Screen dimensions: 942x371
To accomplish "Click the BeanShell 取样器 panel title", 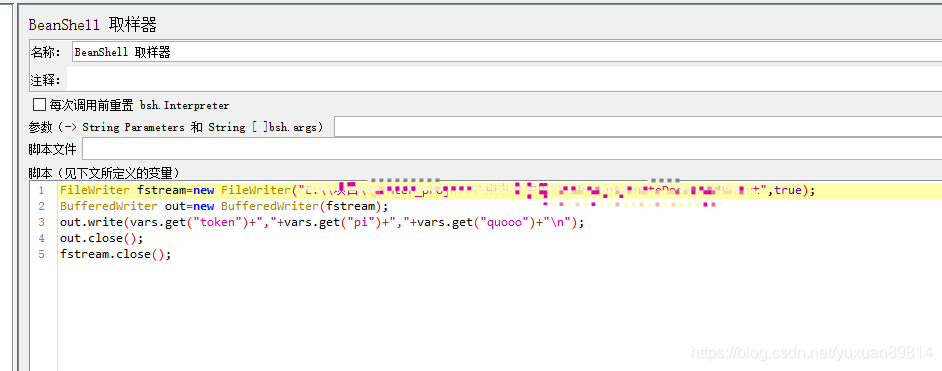I will click(93, 25).
